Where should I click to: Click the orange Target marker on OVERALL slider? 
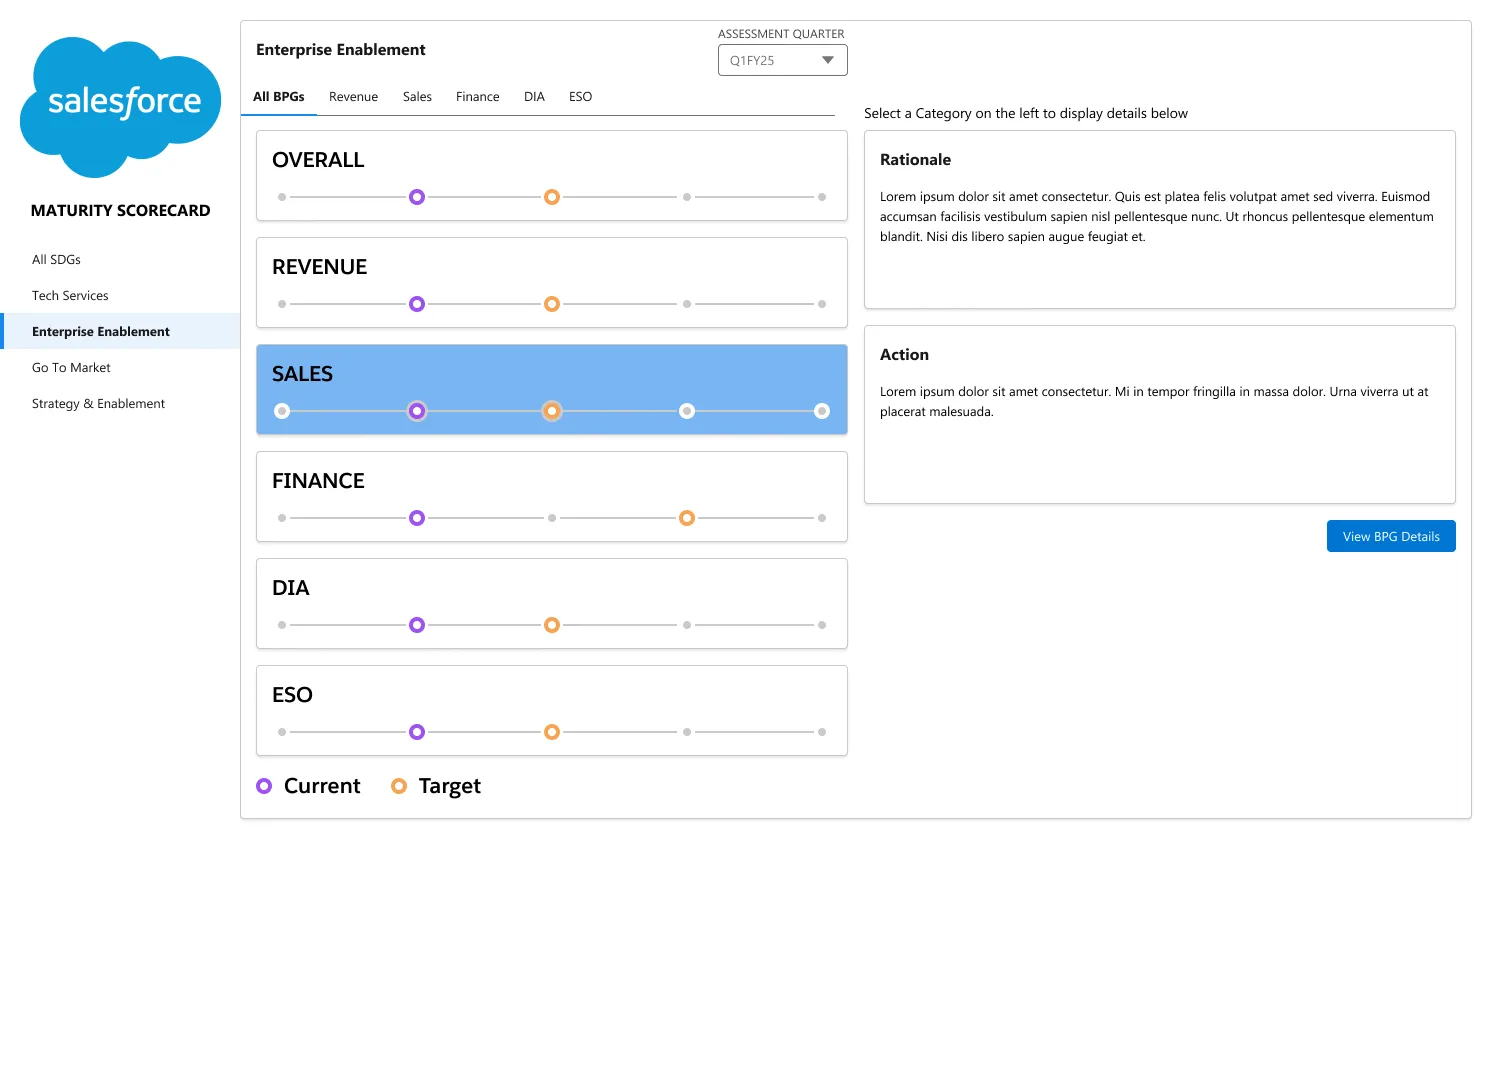(x=552, y=197)
